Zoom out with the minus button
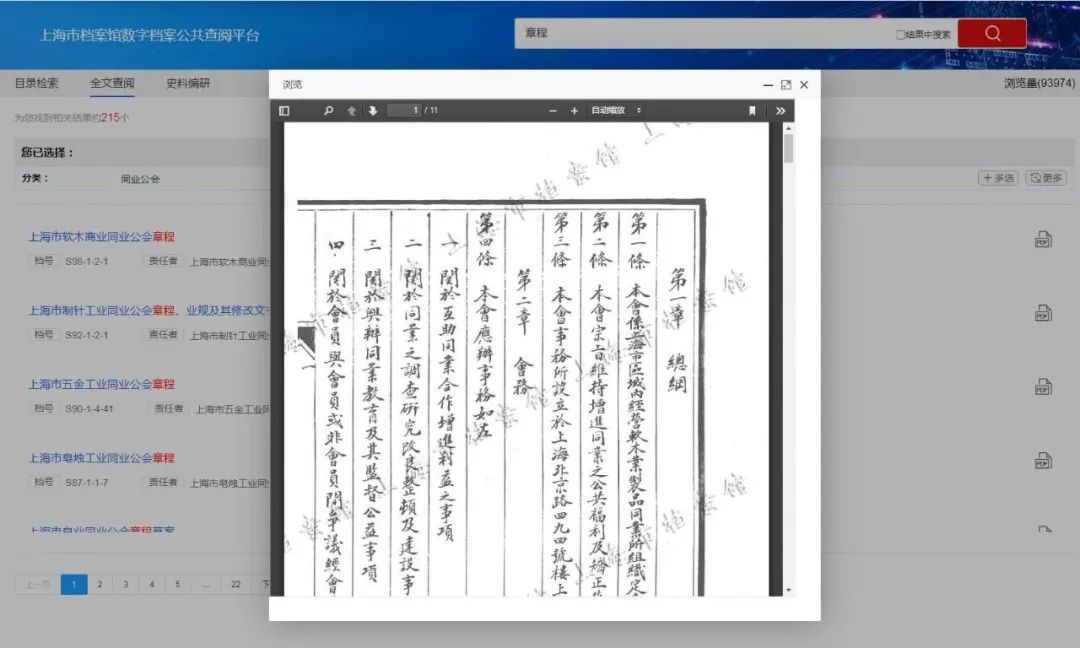The image size is (1080, 648). tap(553, 111)
